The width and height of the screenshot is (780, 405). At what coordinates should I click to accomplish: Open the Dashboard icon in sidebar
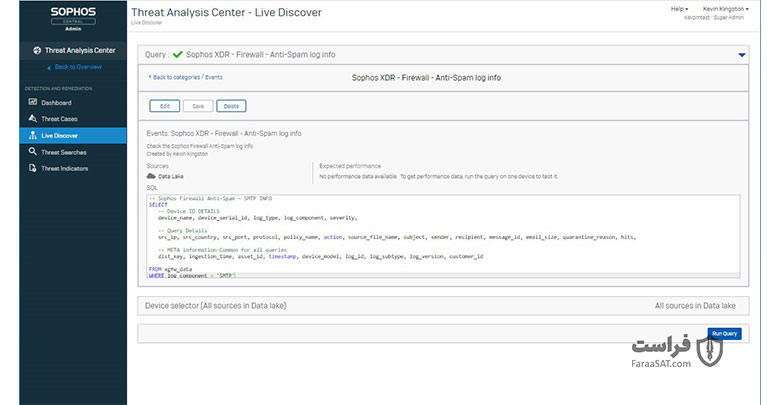[33, 102]
